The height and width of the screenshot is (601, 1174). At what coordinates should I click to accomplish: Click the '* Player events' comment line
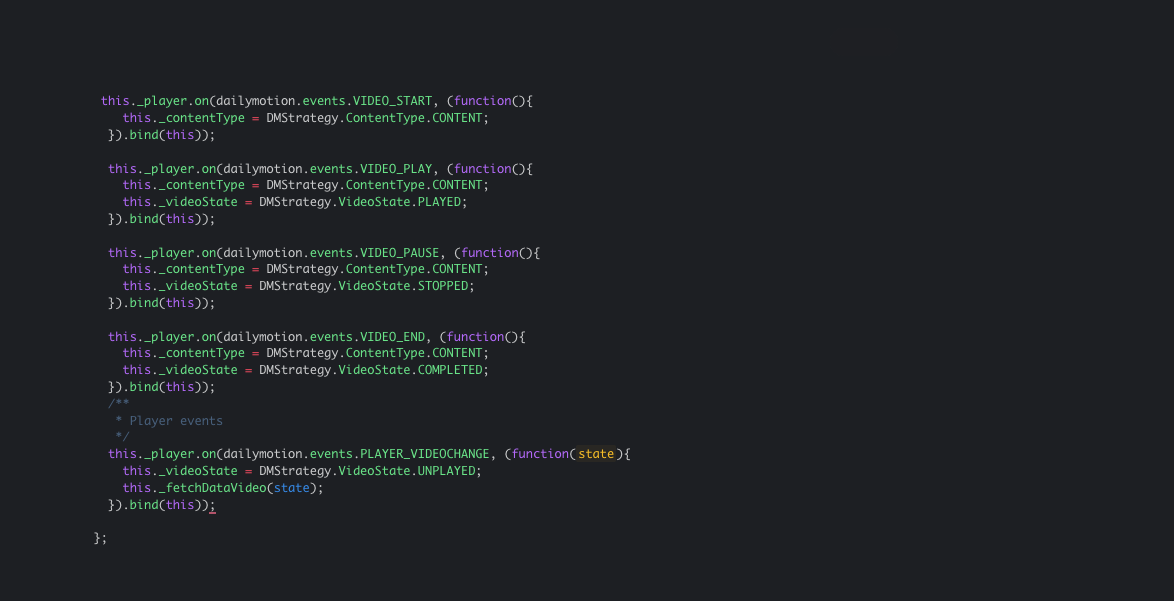169,421
